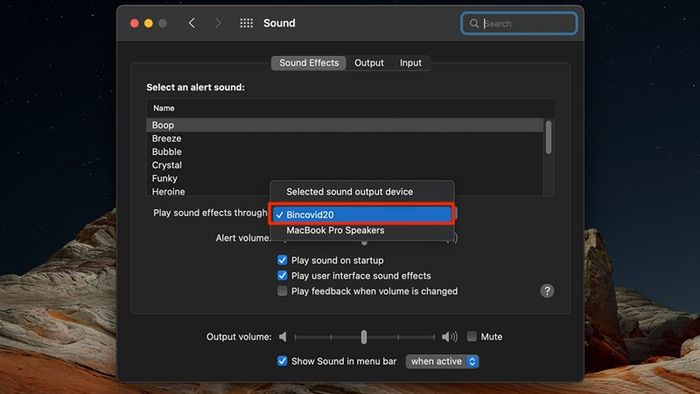700x394 pixels.
Task: Select the Boop alert sound
Action: click(x=345, y=125)
